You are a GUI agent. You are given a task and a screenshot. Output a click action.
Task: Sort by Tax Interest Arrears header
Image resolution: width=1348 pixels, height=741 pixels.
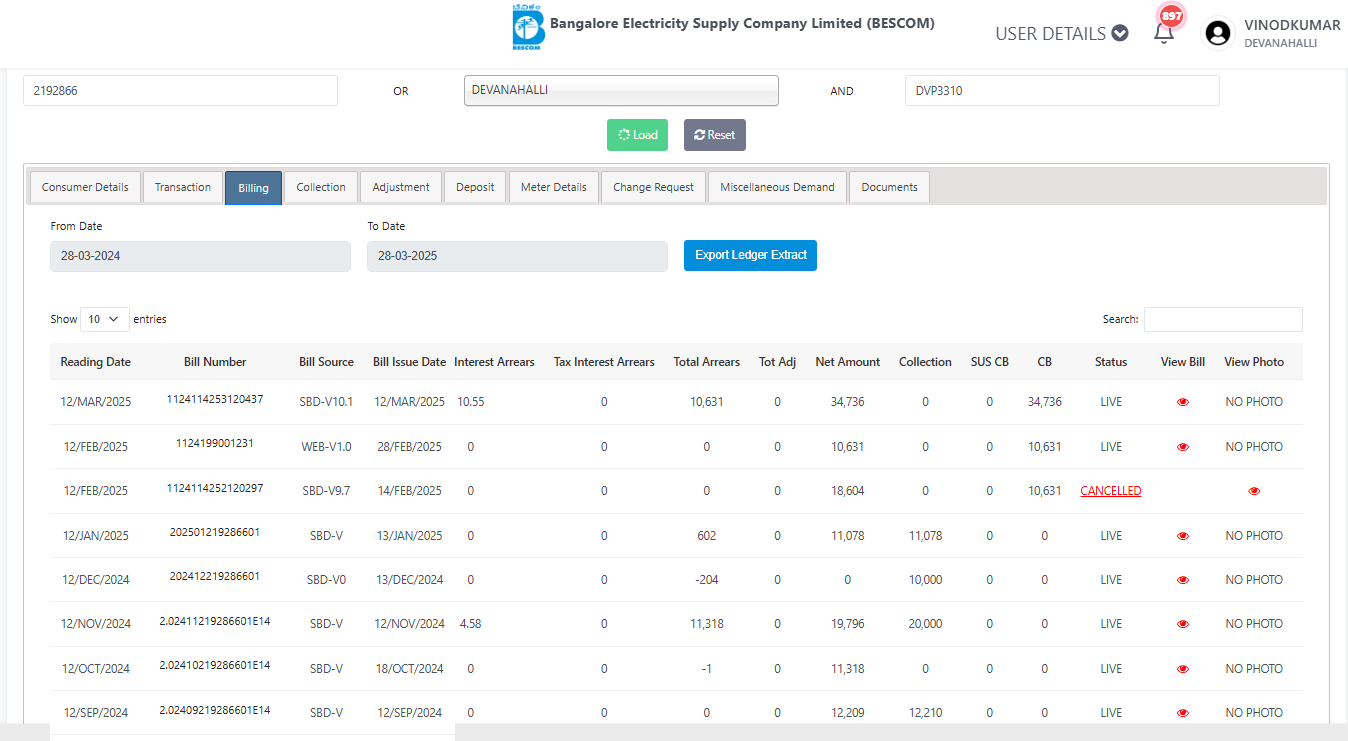click(604, 362)
